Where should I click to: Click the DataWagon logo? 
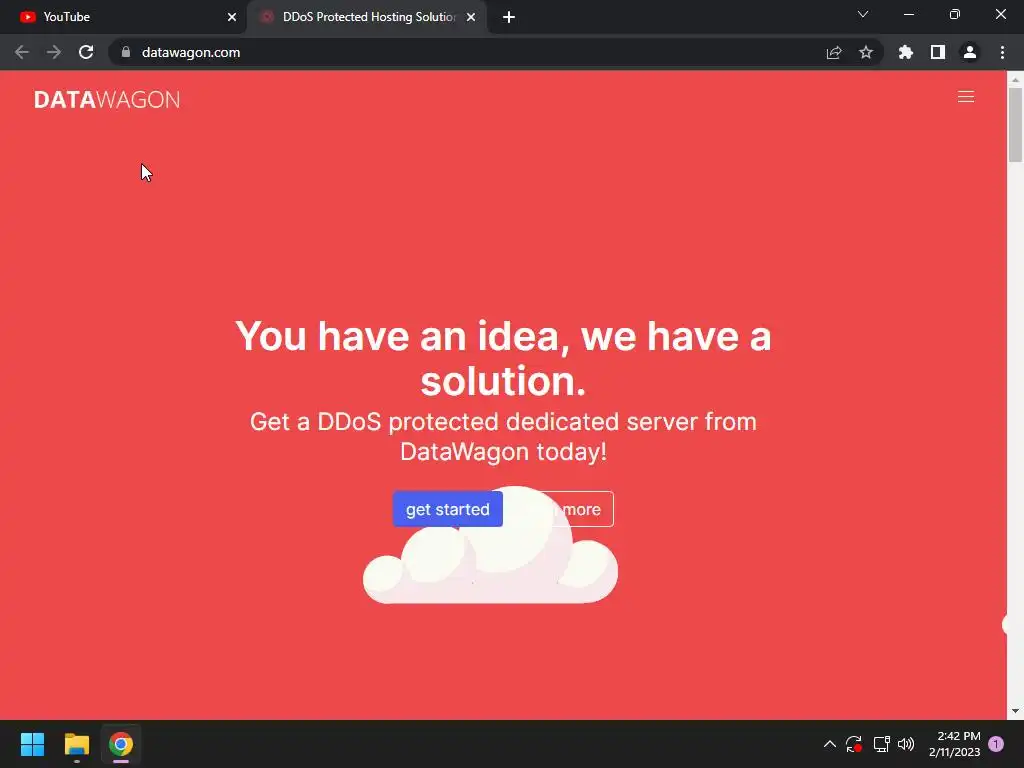107,99
